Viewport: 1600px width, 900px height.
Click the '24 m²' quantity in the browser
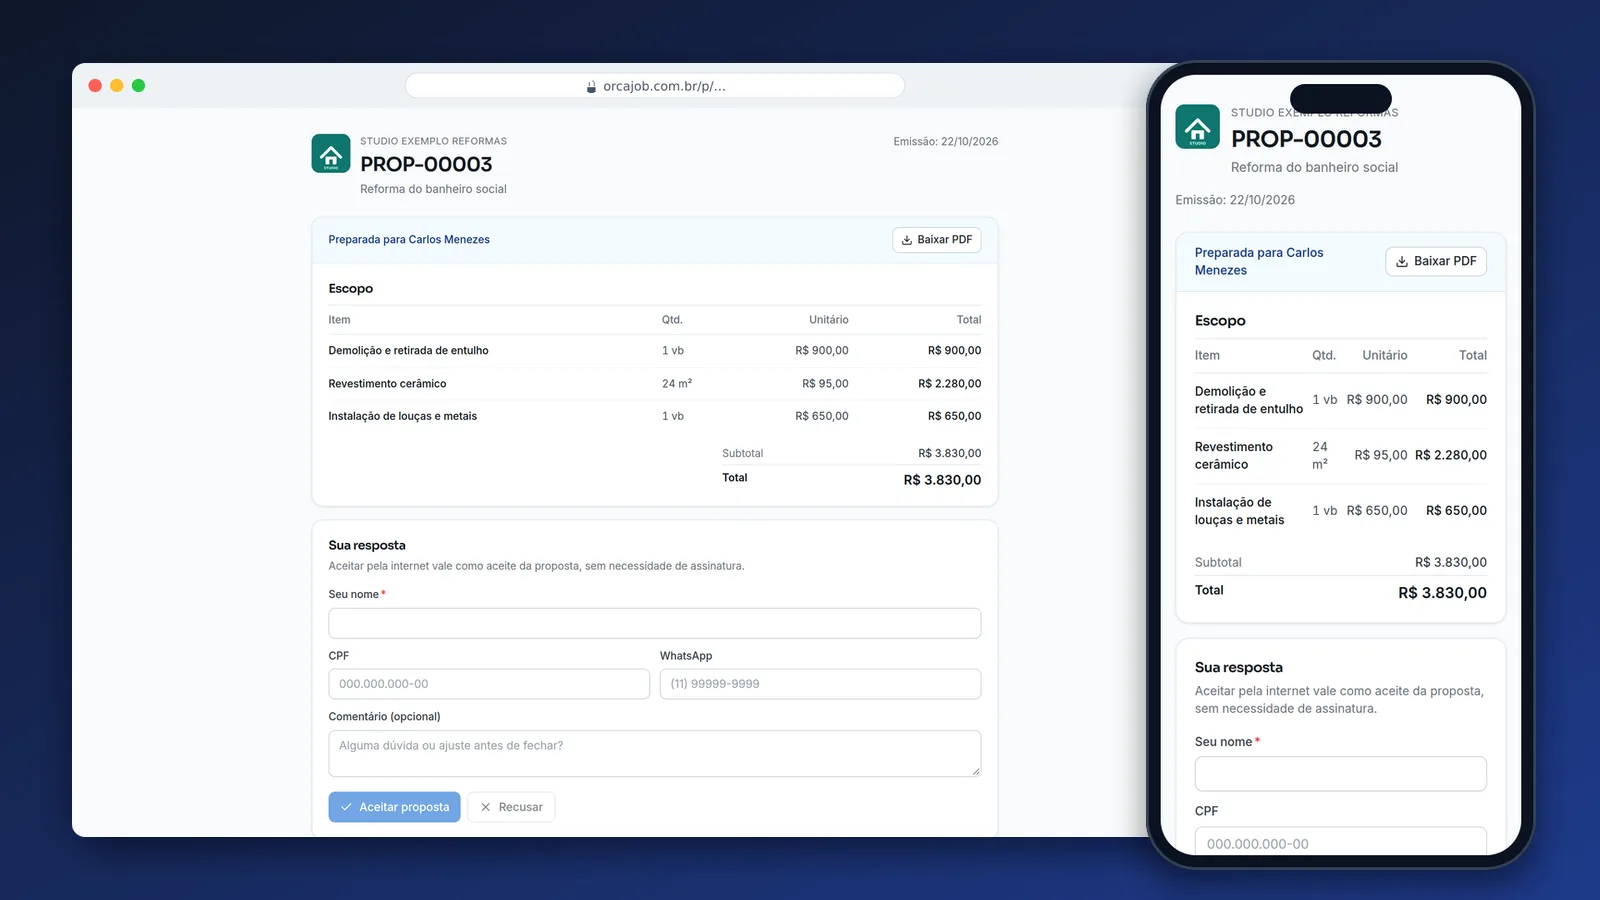(677, 384)
